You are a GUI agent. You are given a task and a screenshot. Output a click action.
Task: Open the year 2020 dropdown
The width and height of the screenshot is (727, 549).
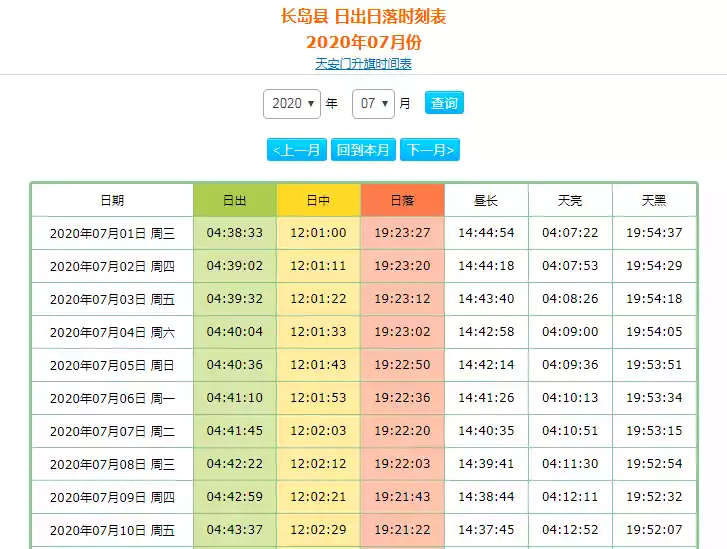tap(291, 104)
